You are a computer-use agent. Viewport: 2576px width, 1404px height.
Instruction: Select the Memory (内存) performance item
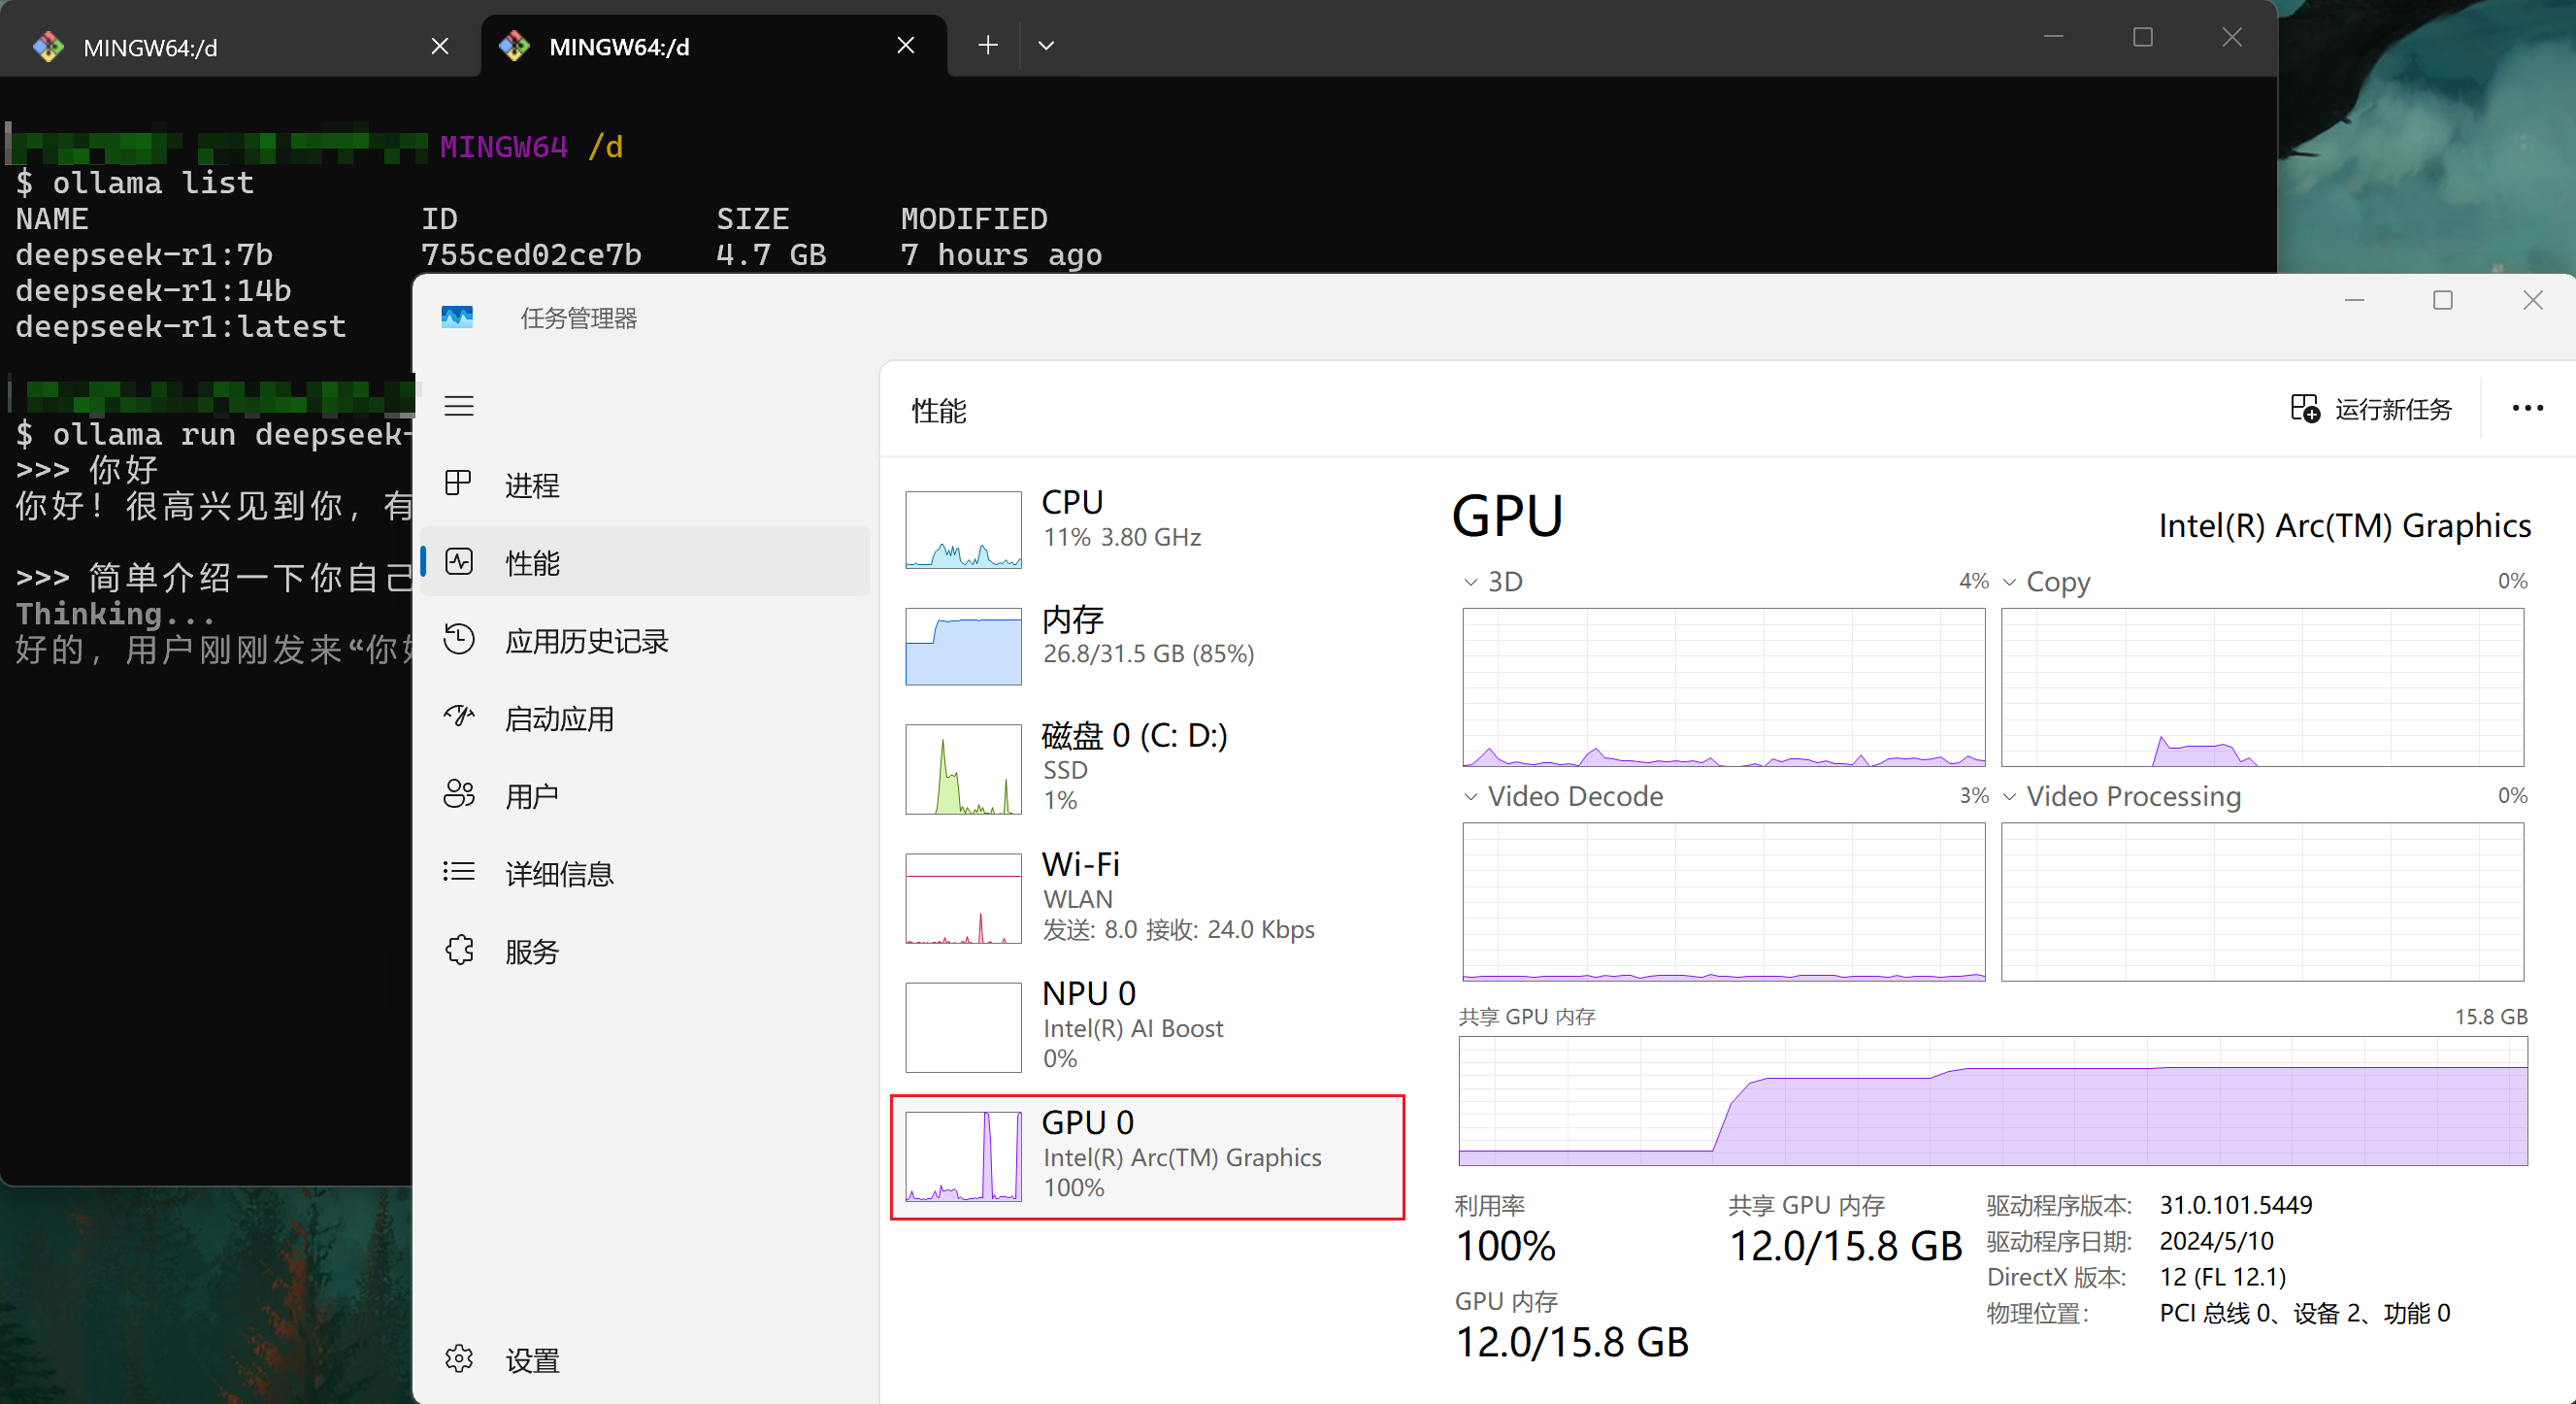point(1147,646)
